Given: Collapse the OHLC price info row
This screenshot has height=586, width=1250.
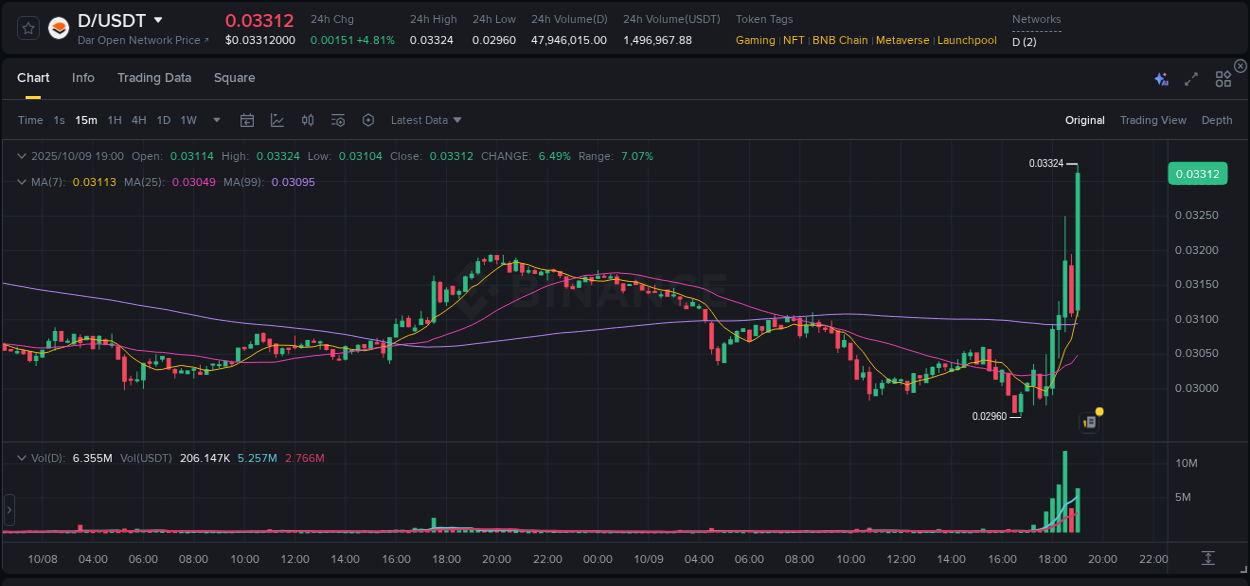Looking at the screenshot, I should (22, 156).
